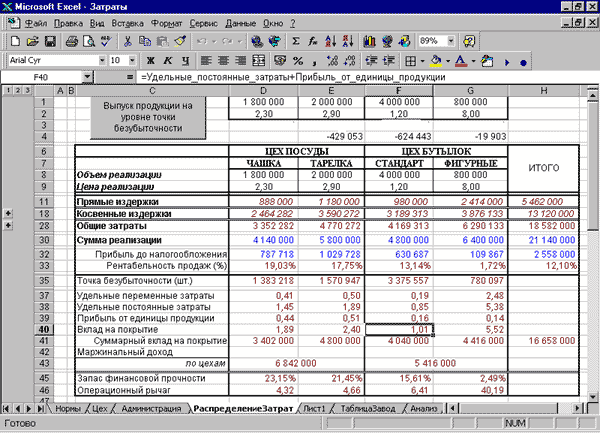Toggle align left
Viewport: 600px width, 437px height.
point(206,61)
